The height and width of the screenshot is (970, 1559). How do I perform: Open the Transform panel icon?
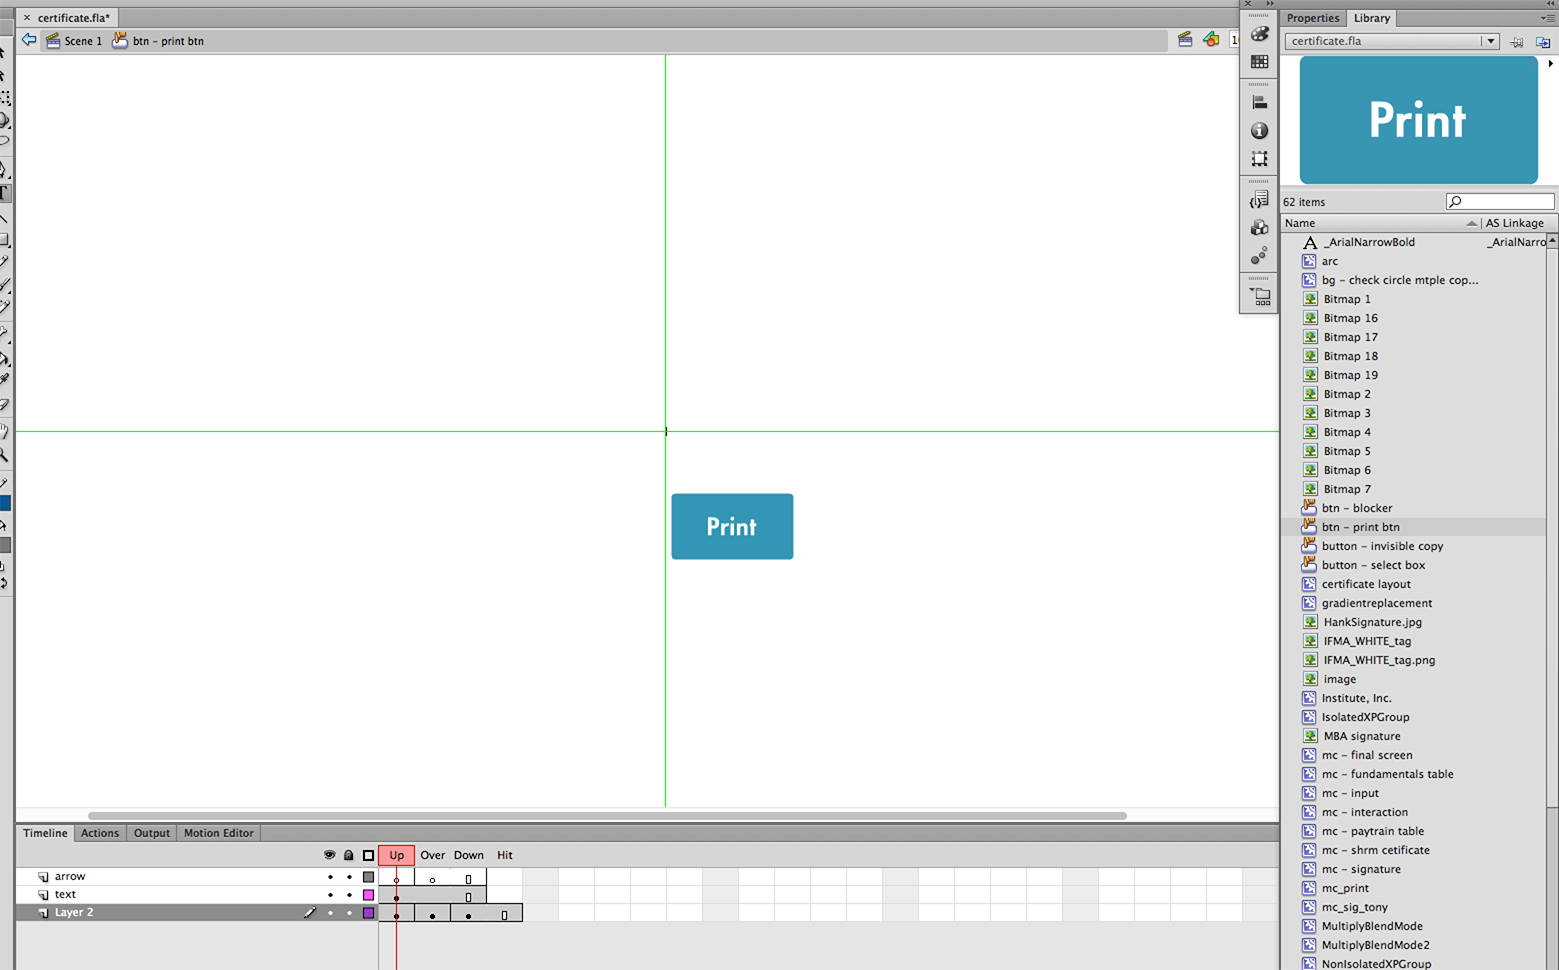[x=1259, y=159]
